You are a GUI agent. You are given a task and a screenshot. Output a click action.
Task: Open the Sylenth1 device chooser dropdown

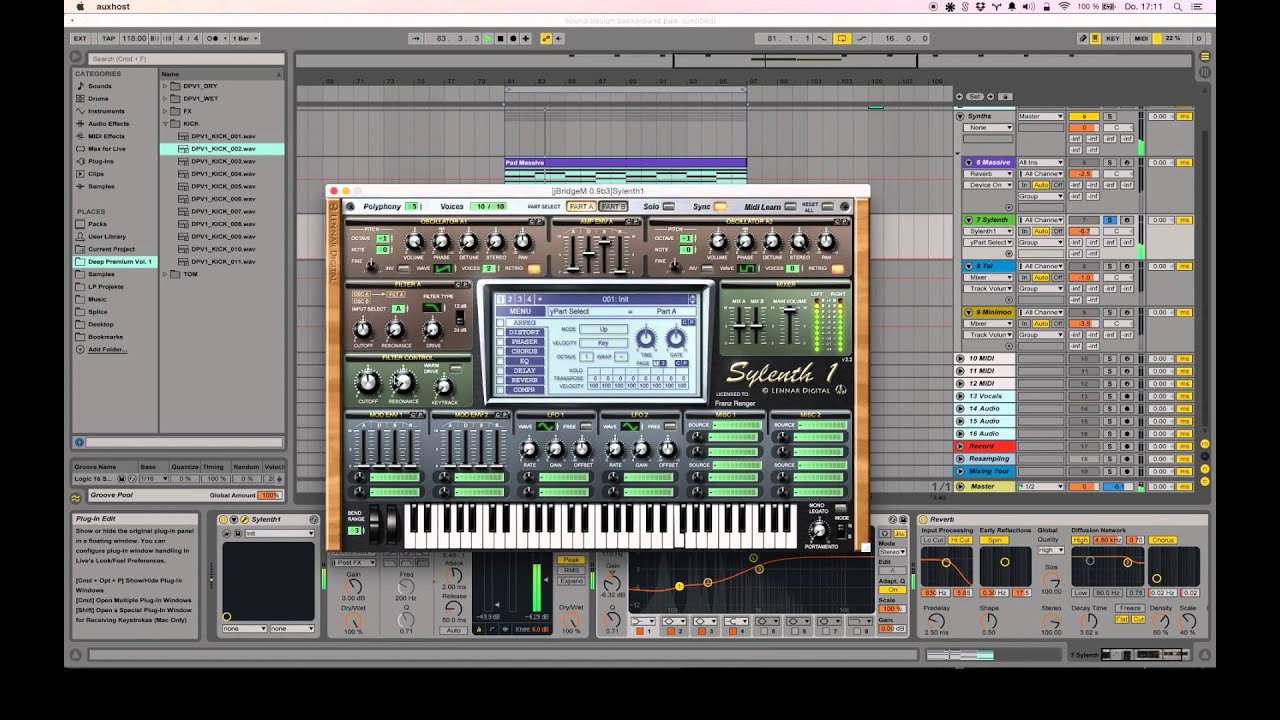click(x=989, y=231)
